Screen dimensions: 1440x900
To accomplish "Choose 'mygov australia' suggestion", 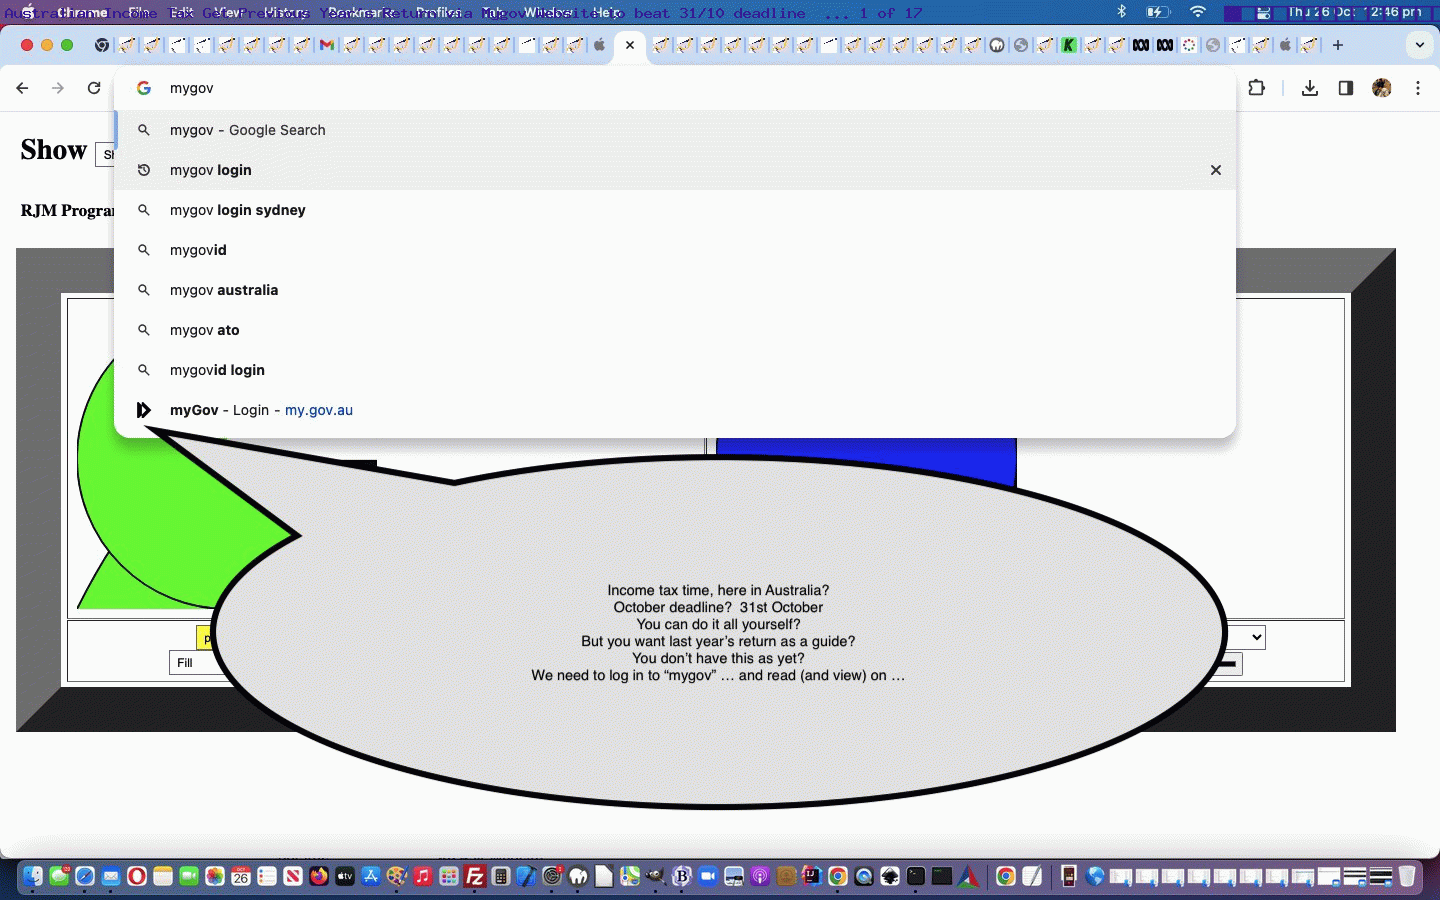I will tap(675, 290).
